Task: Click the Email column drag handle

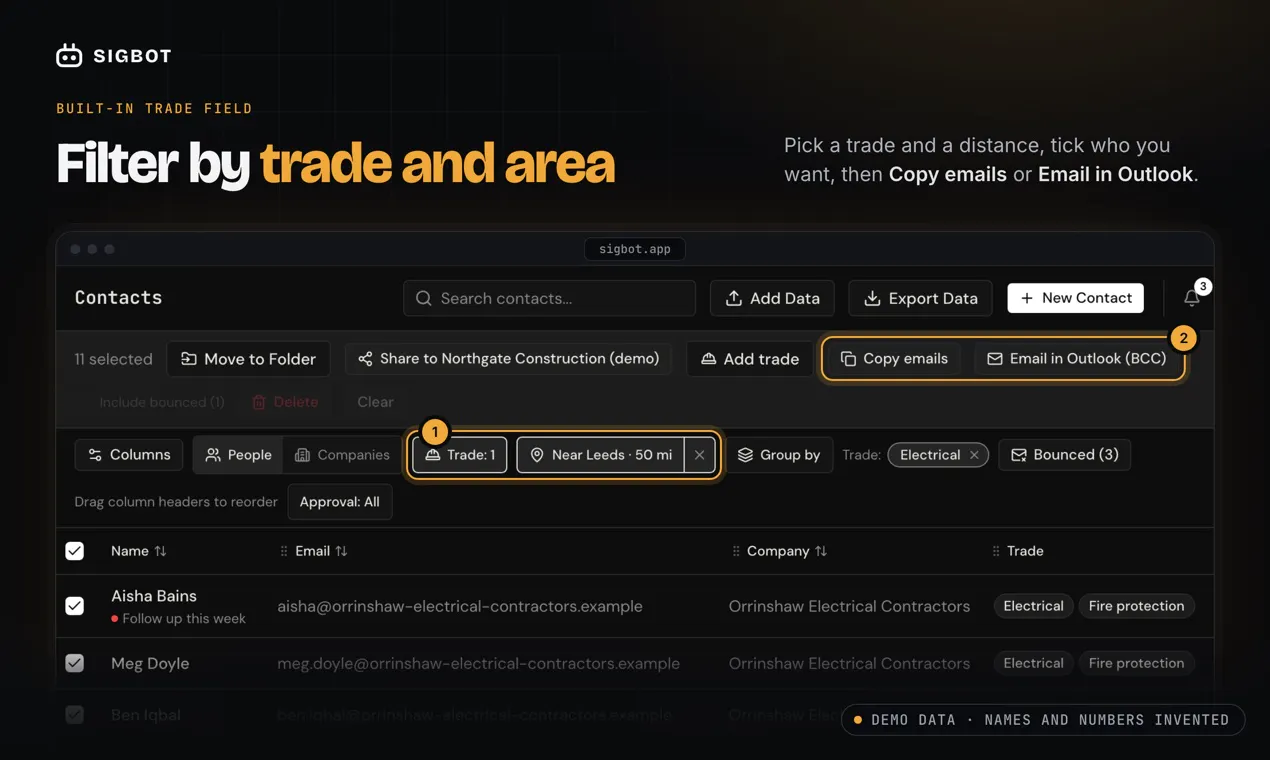Action: coord(284,551)
